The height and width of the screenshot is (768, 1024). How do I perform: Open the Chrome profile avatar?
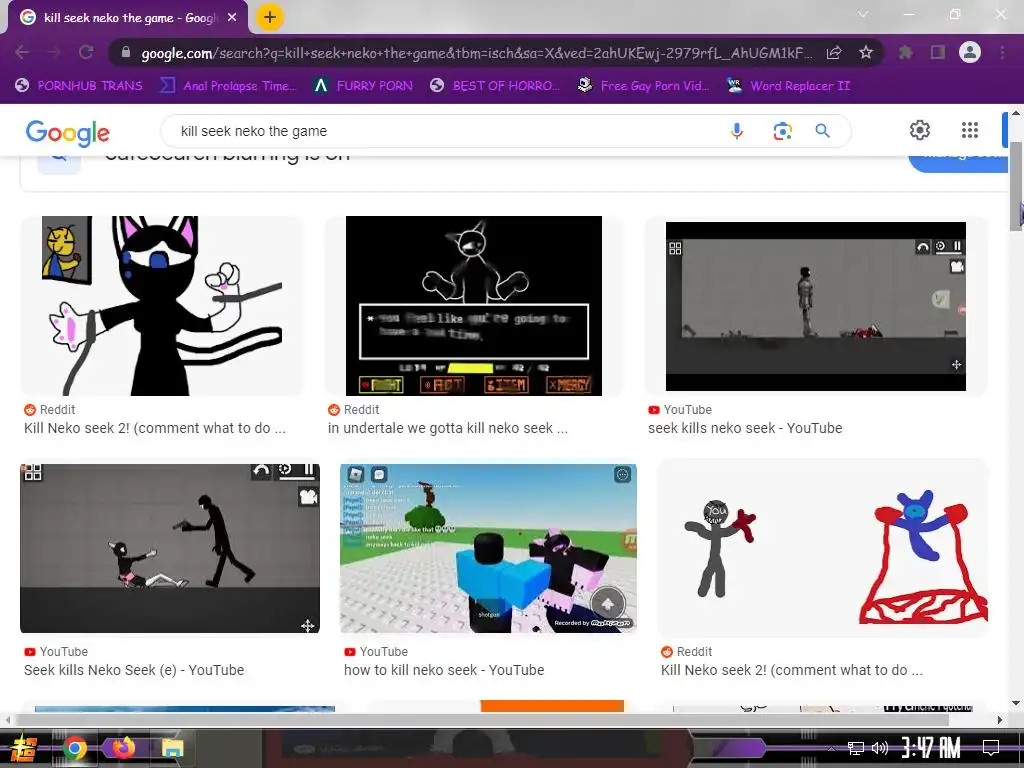point(970,52)
